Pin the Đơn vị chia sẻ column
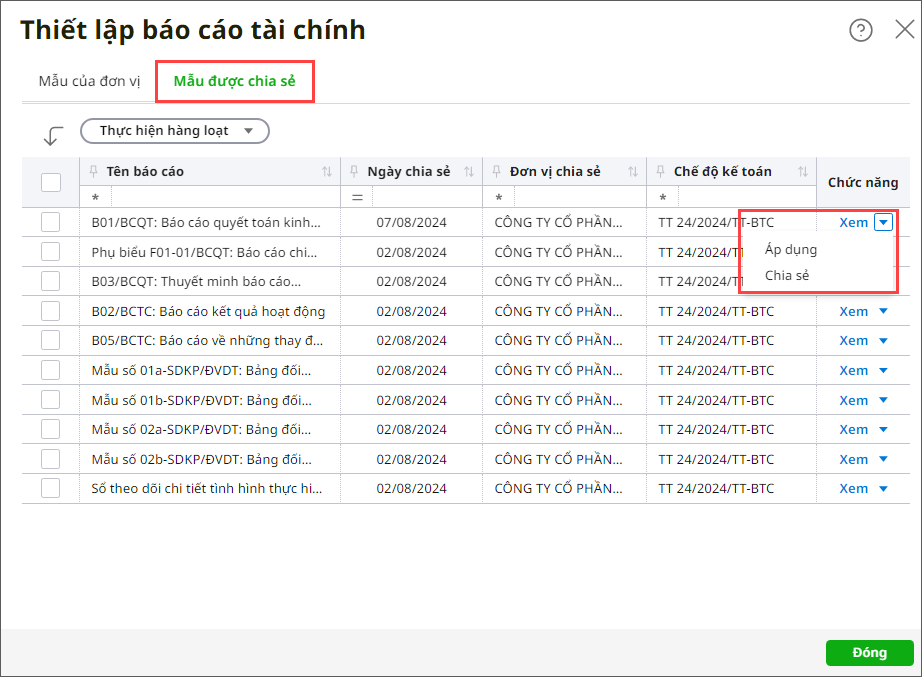Image resolution: width=922 pixels, height=677 pixels. pyautogui.click(x=496, y=171)
